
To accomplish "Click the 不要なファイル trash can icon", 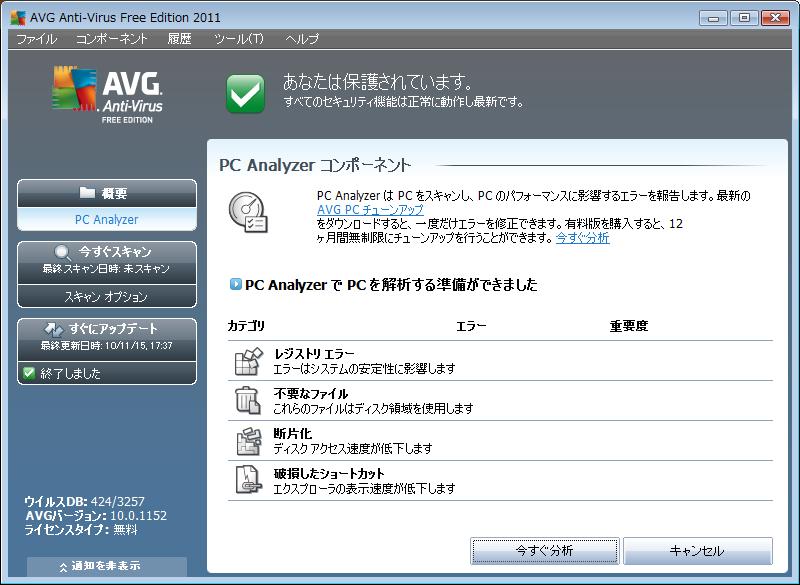I will coord(248,400).
